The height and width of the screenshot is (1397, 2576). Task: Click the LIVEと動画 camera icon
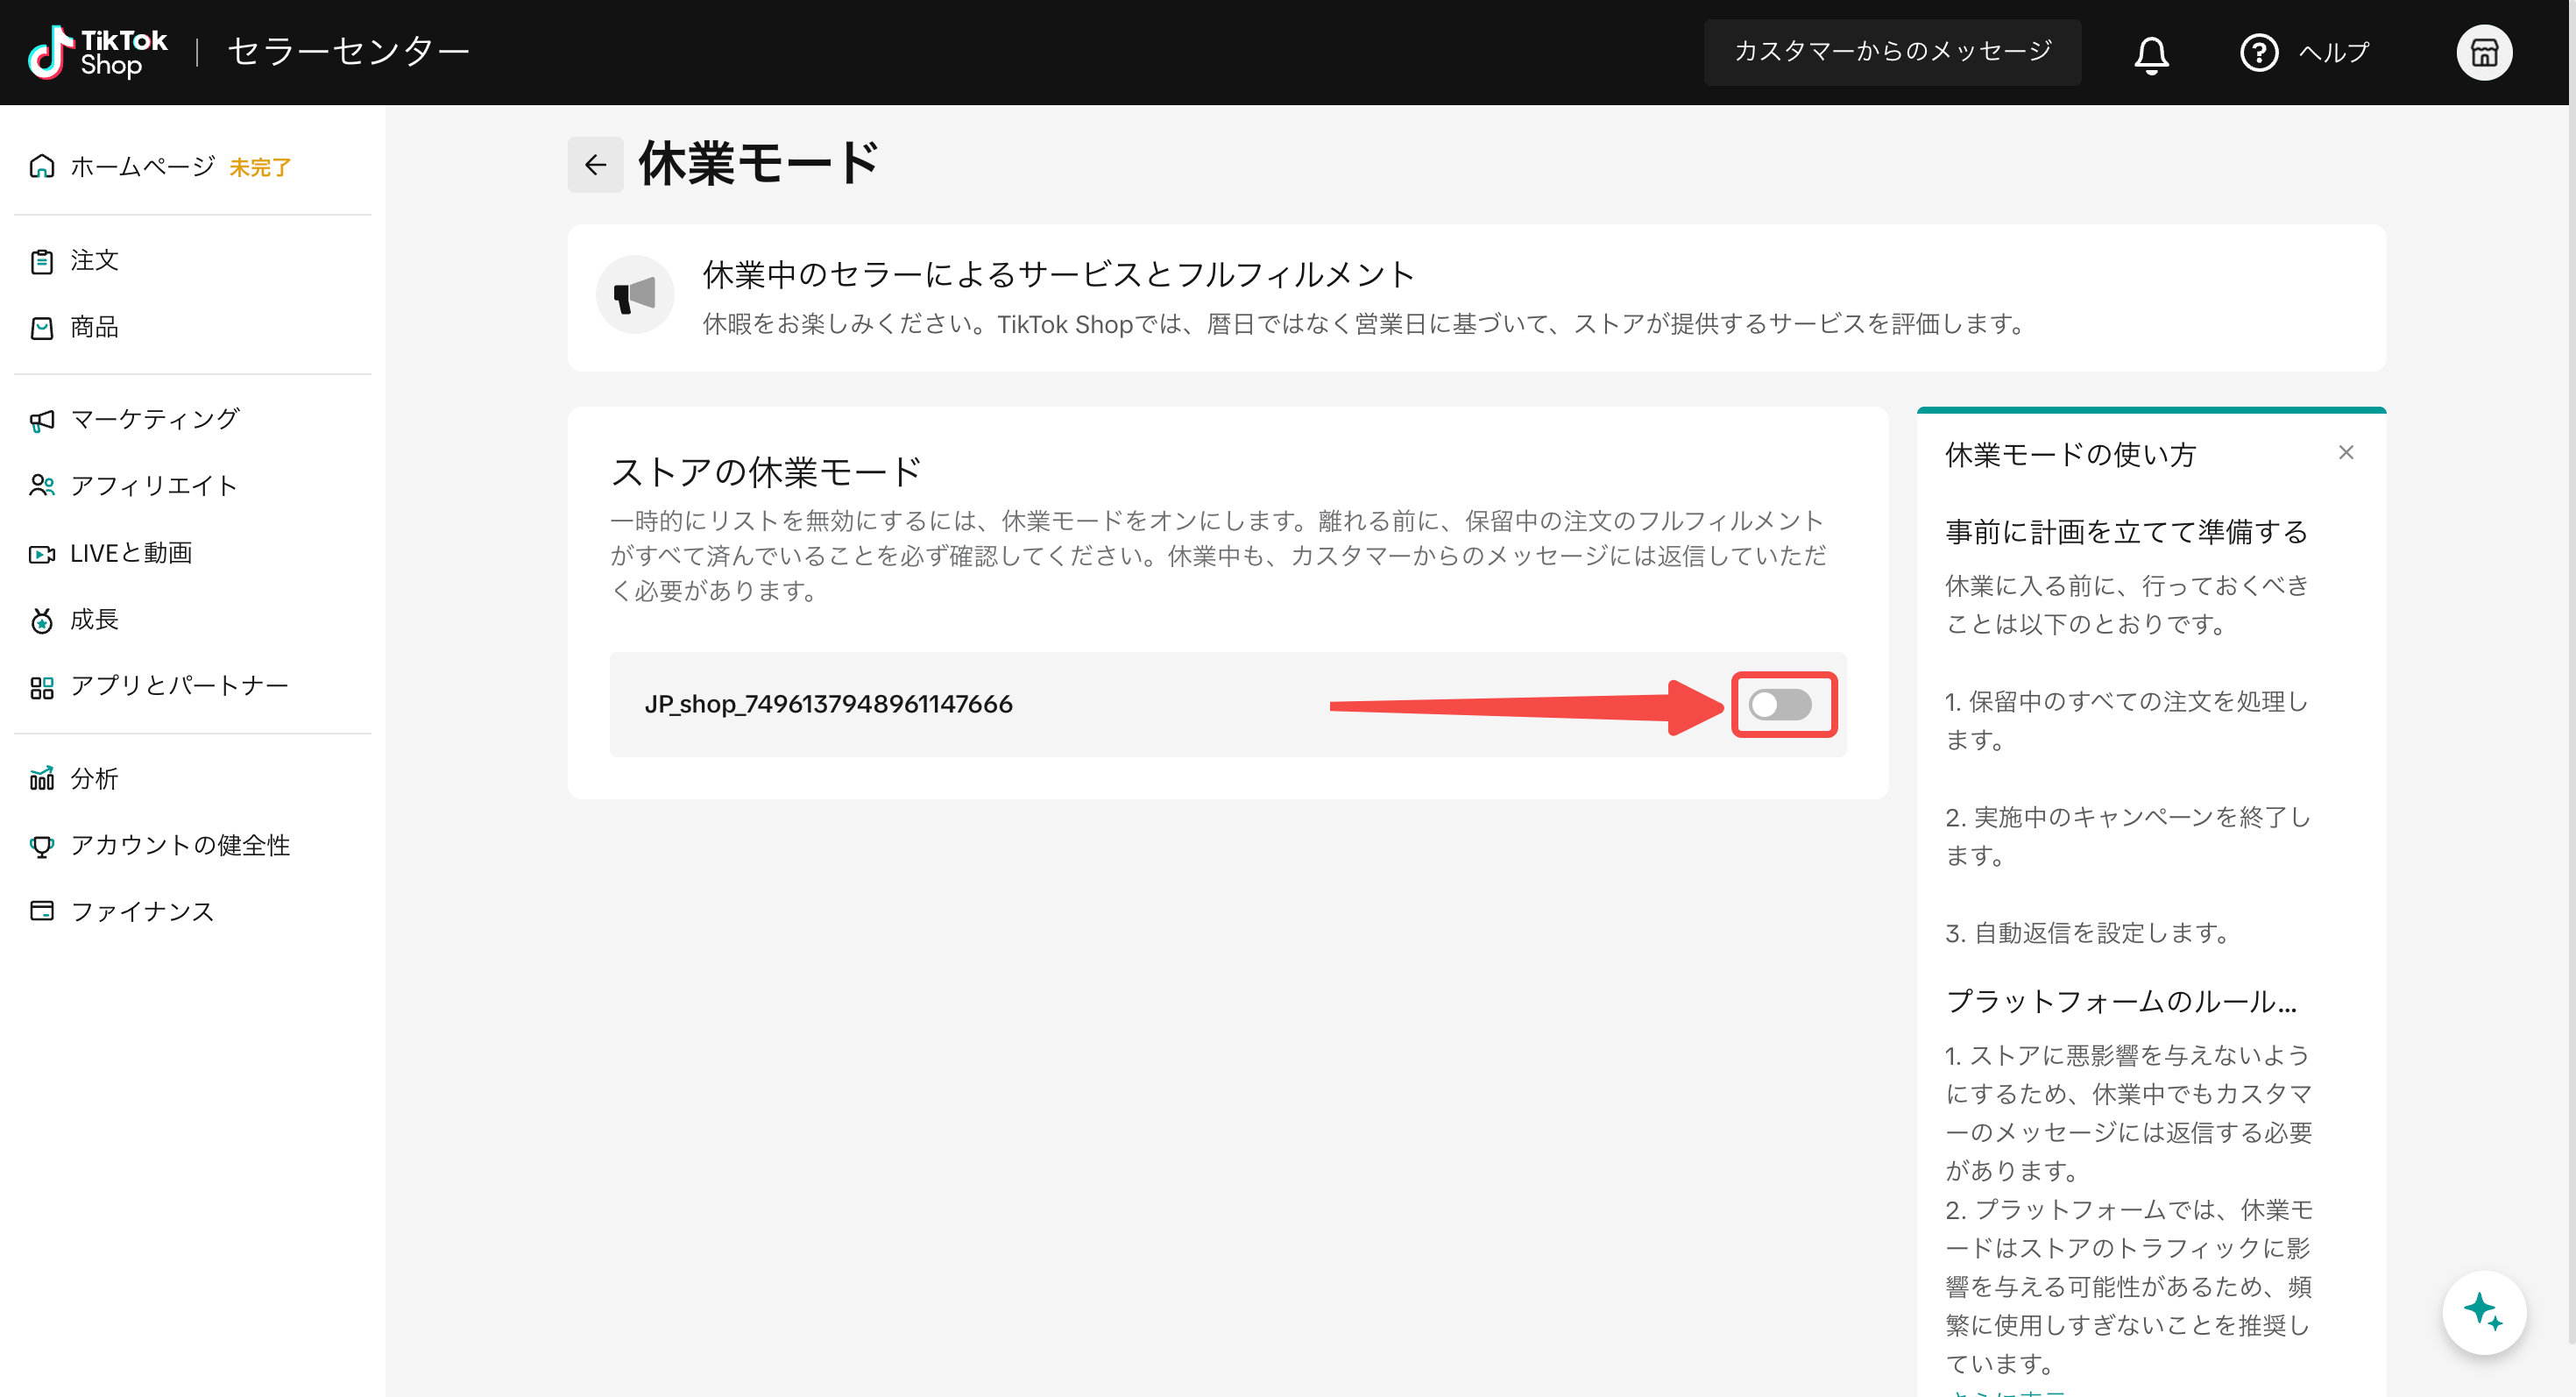pos(41,553)
